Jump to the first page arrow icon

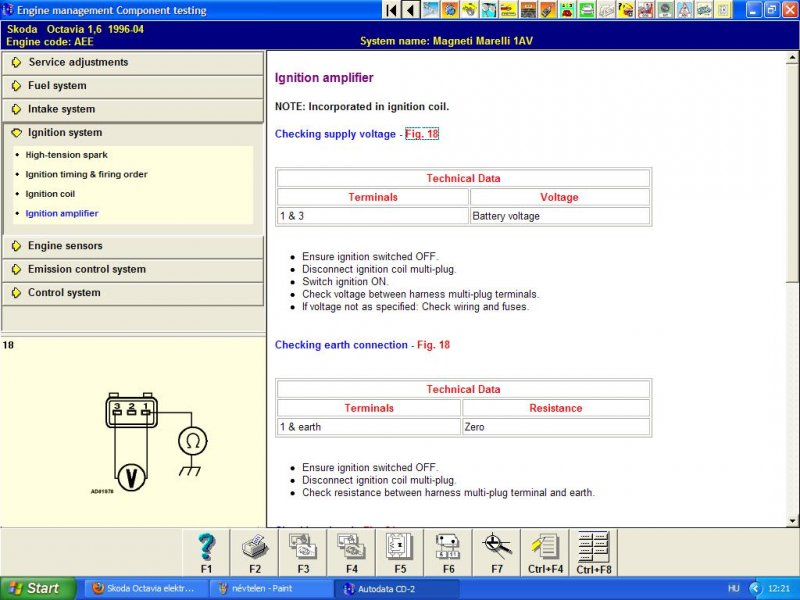392,10
